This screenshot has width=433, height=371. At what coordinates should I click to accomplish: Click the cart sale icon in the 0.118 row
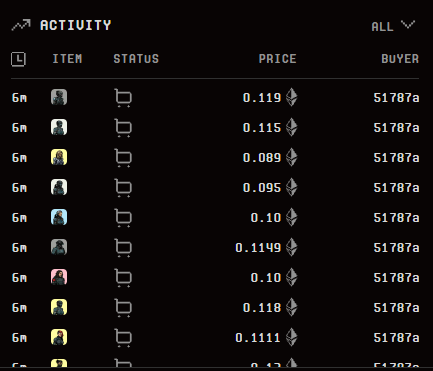(x=123, y=308)
